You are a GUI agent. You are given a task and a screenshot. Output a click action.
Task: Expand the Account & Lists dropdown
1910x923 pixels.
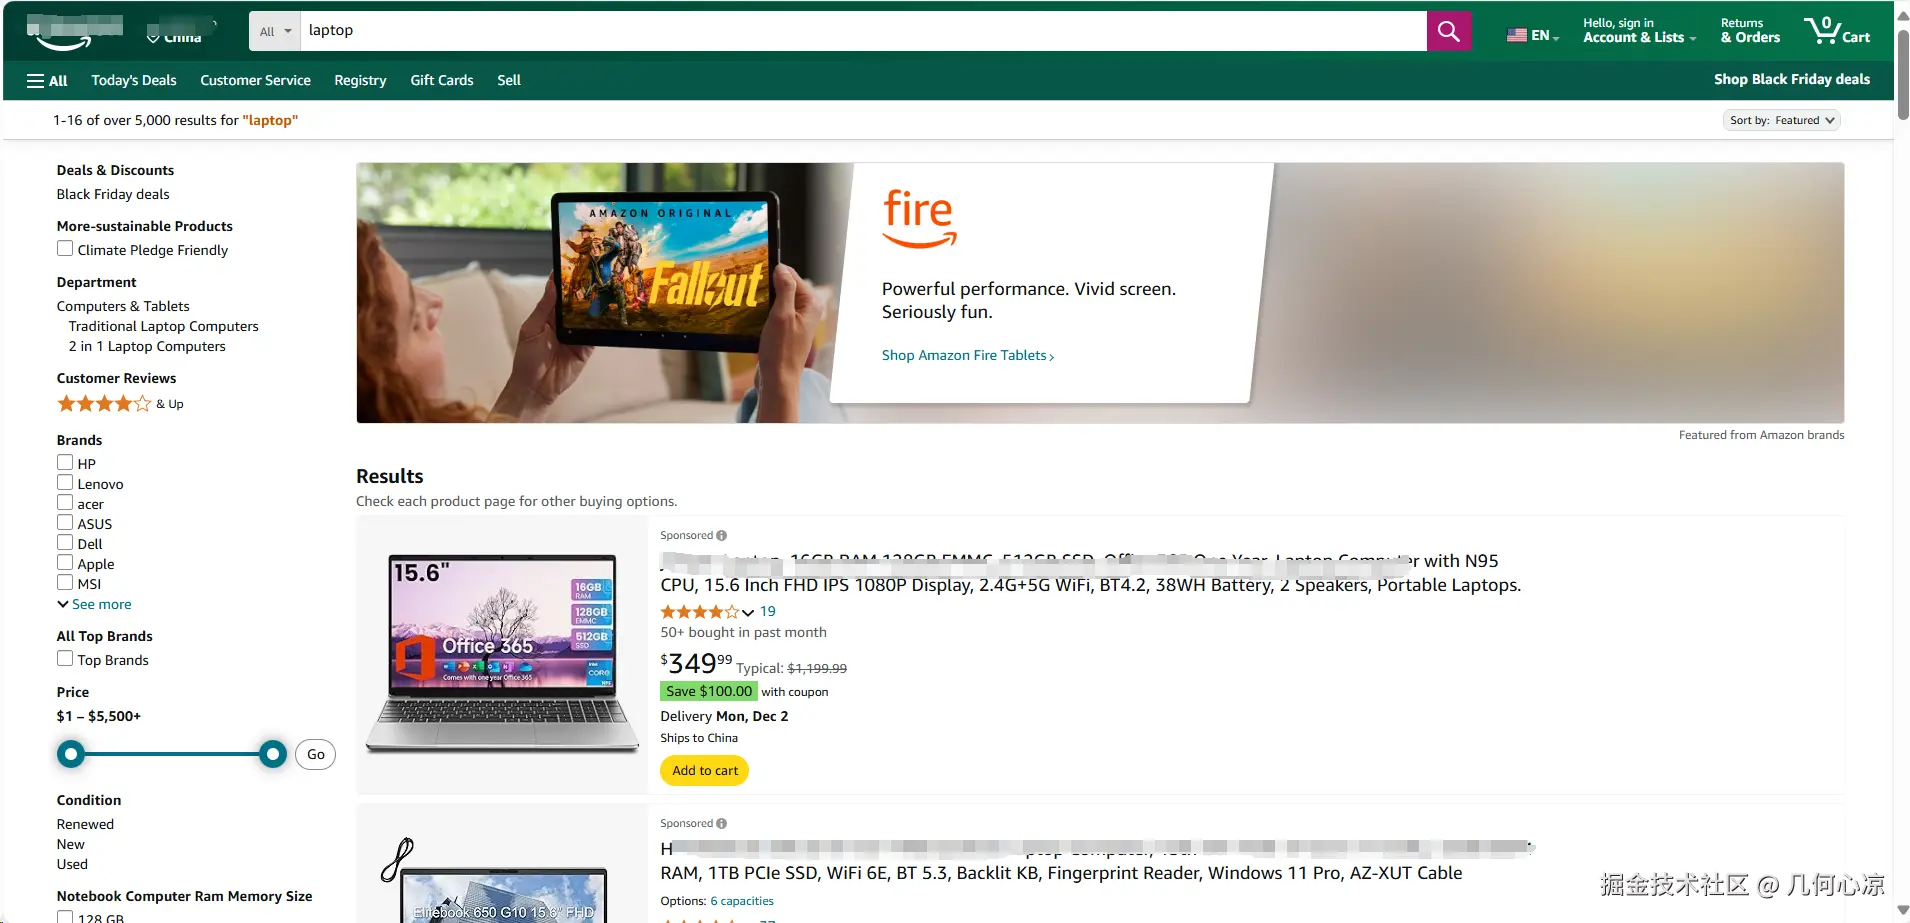coord(1639,31)
